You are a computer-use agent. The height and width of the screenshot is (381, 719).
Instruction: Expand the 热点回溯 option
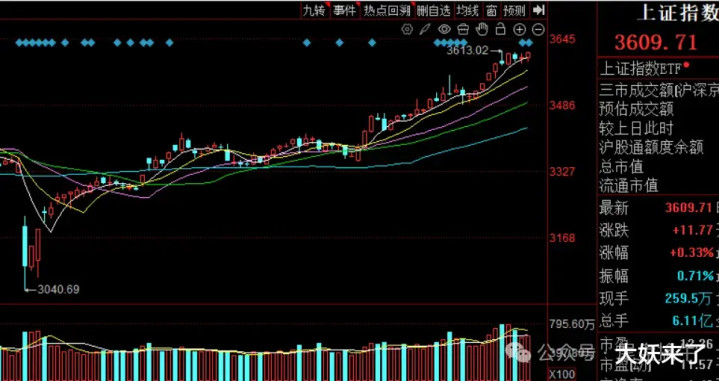(x=387, y=11)
